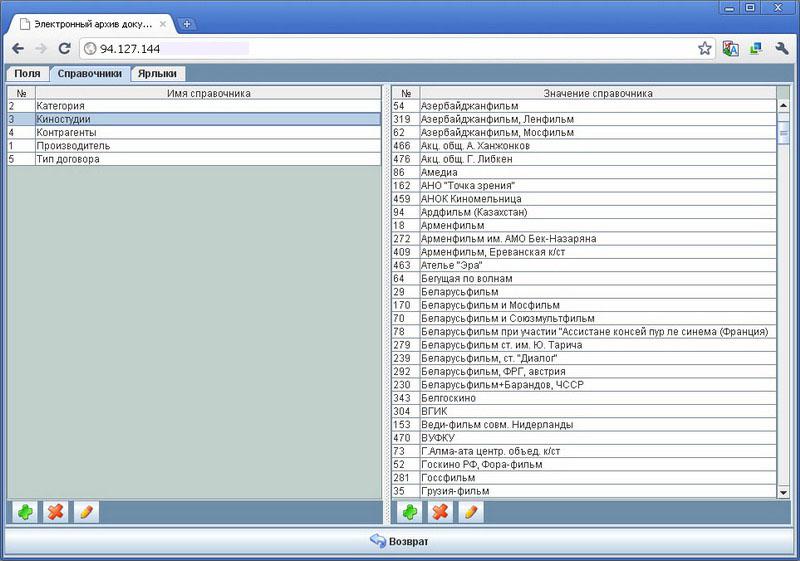Select Беларусьфильм и Мосфильм row
Image resolution: width=800 pixels, height=561 pixels.
point(584,304)
